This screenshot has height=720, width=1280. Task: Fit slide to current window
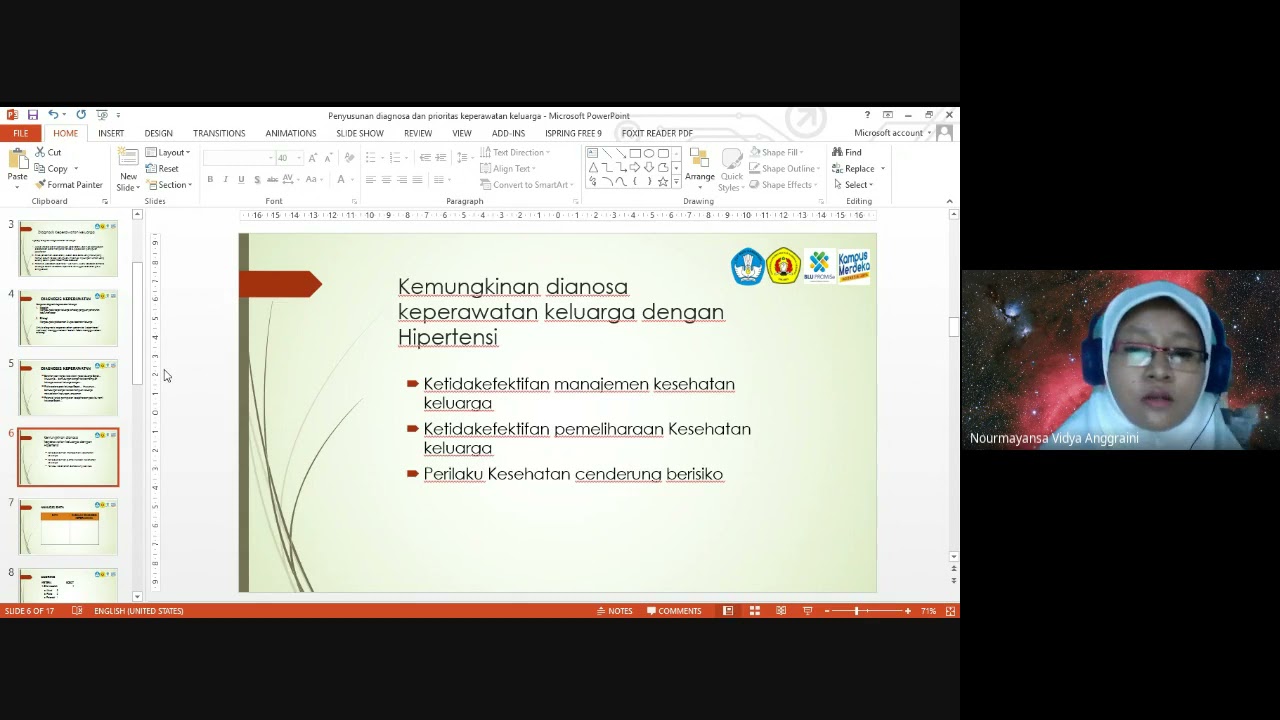951,611
